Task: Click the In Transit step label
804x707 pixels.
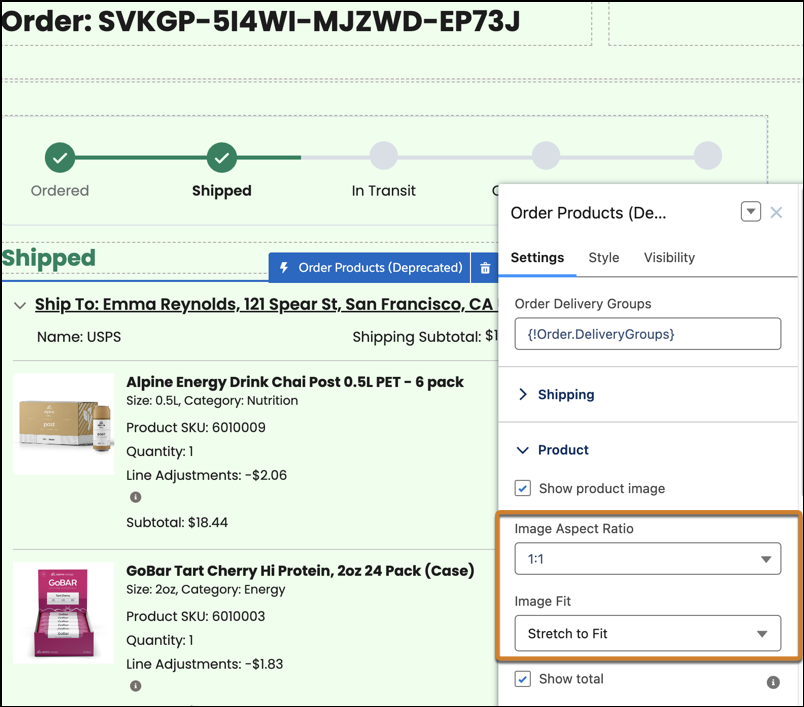Action: tap(384, 191)
